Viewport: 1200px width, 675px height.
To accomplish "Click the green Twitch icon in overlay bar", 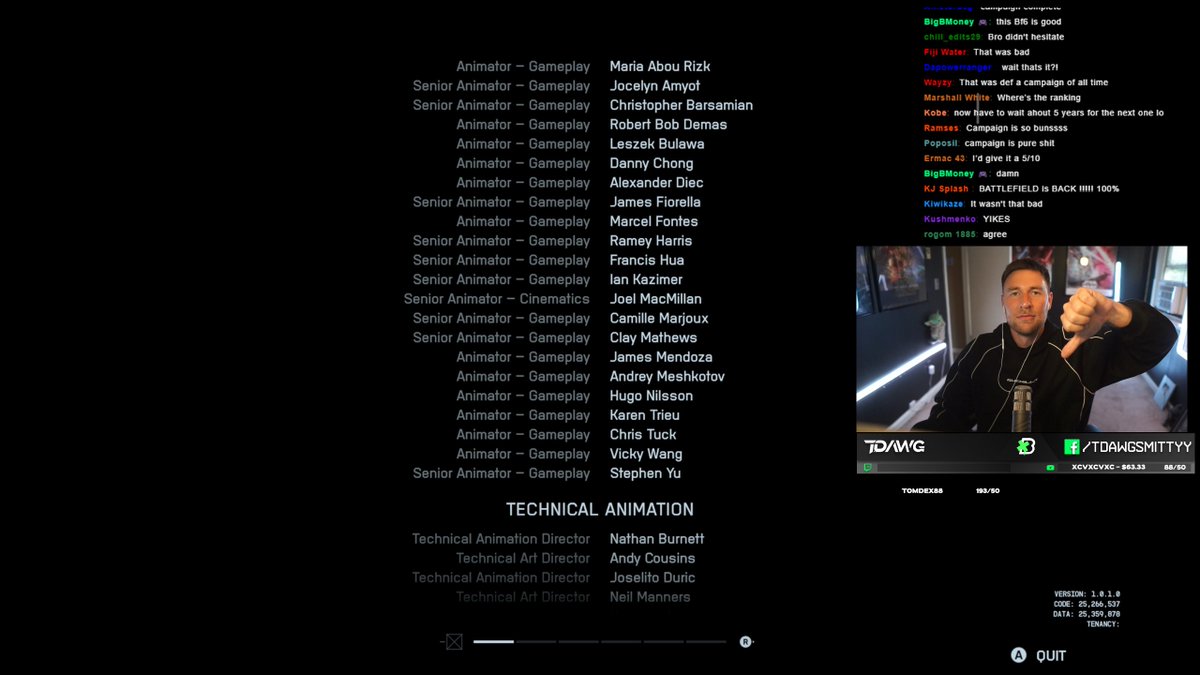I will point(867,467).
